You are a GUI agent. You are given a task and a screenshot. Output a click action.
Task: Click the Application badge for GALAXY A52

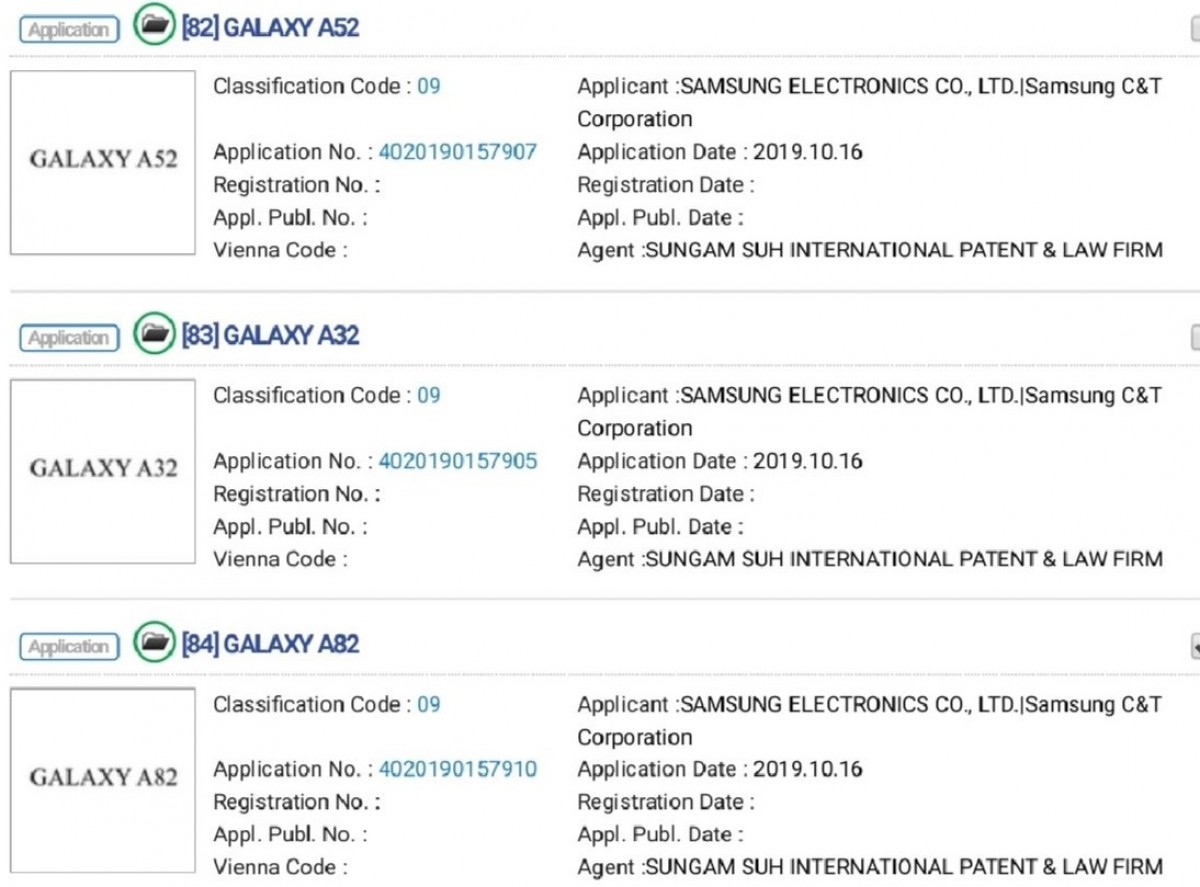tap(69, 30)
